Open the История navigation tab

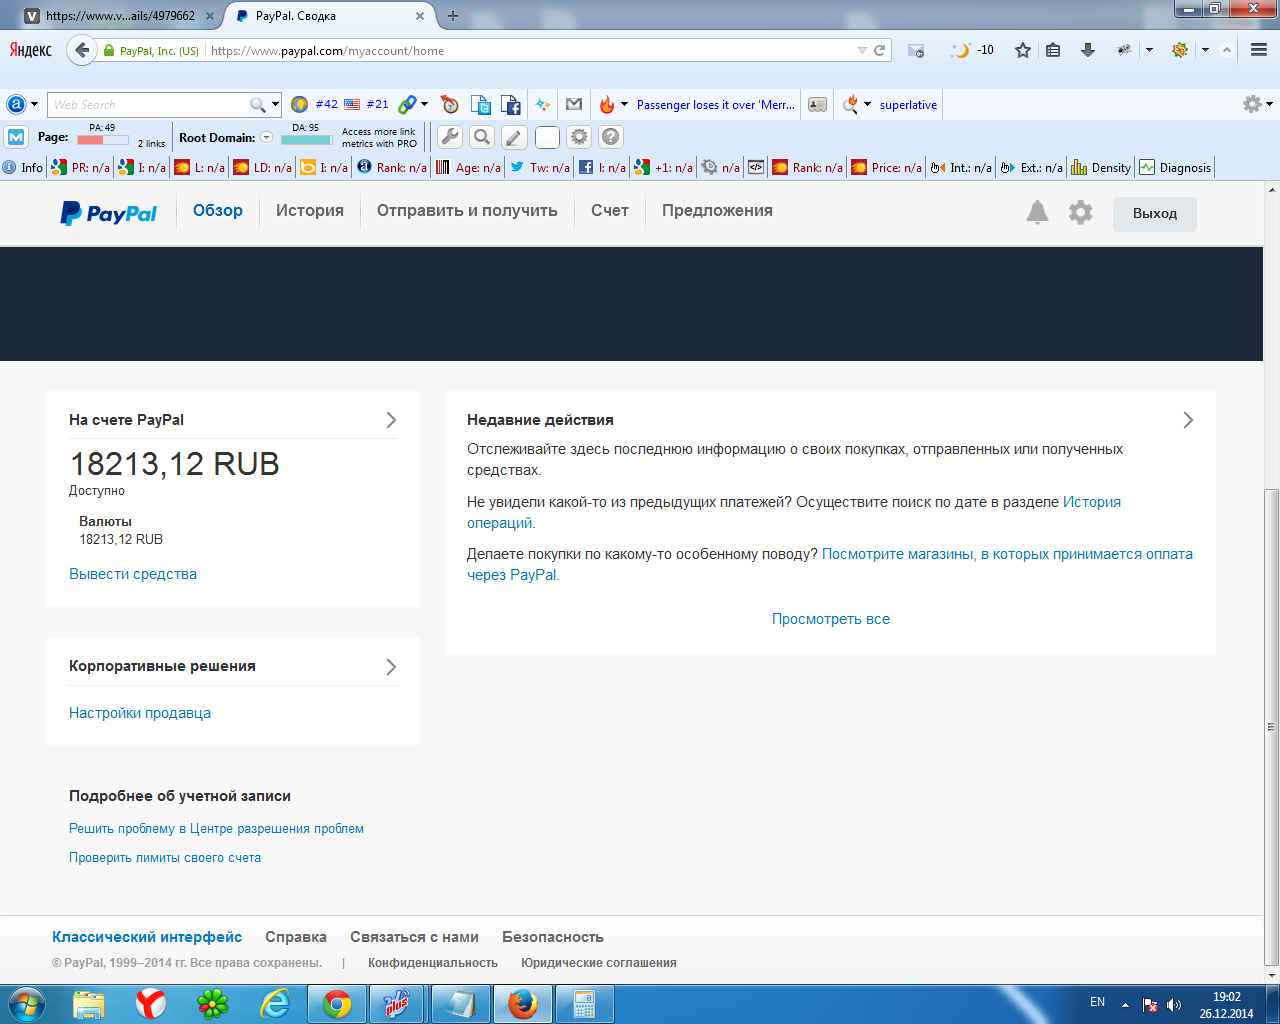[x=310, y=211]
